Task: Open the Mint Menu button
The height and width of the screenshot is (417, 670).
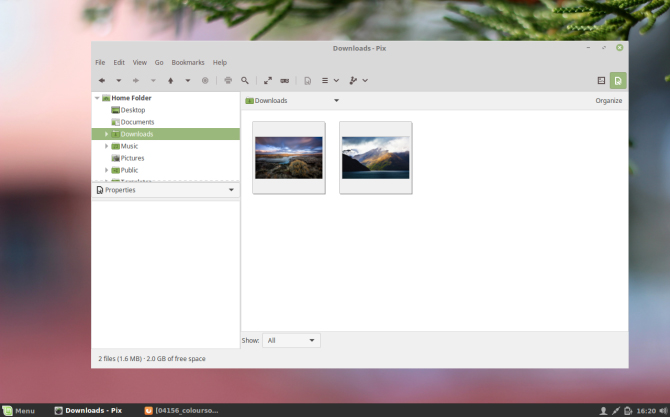Action: point(18,410)
